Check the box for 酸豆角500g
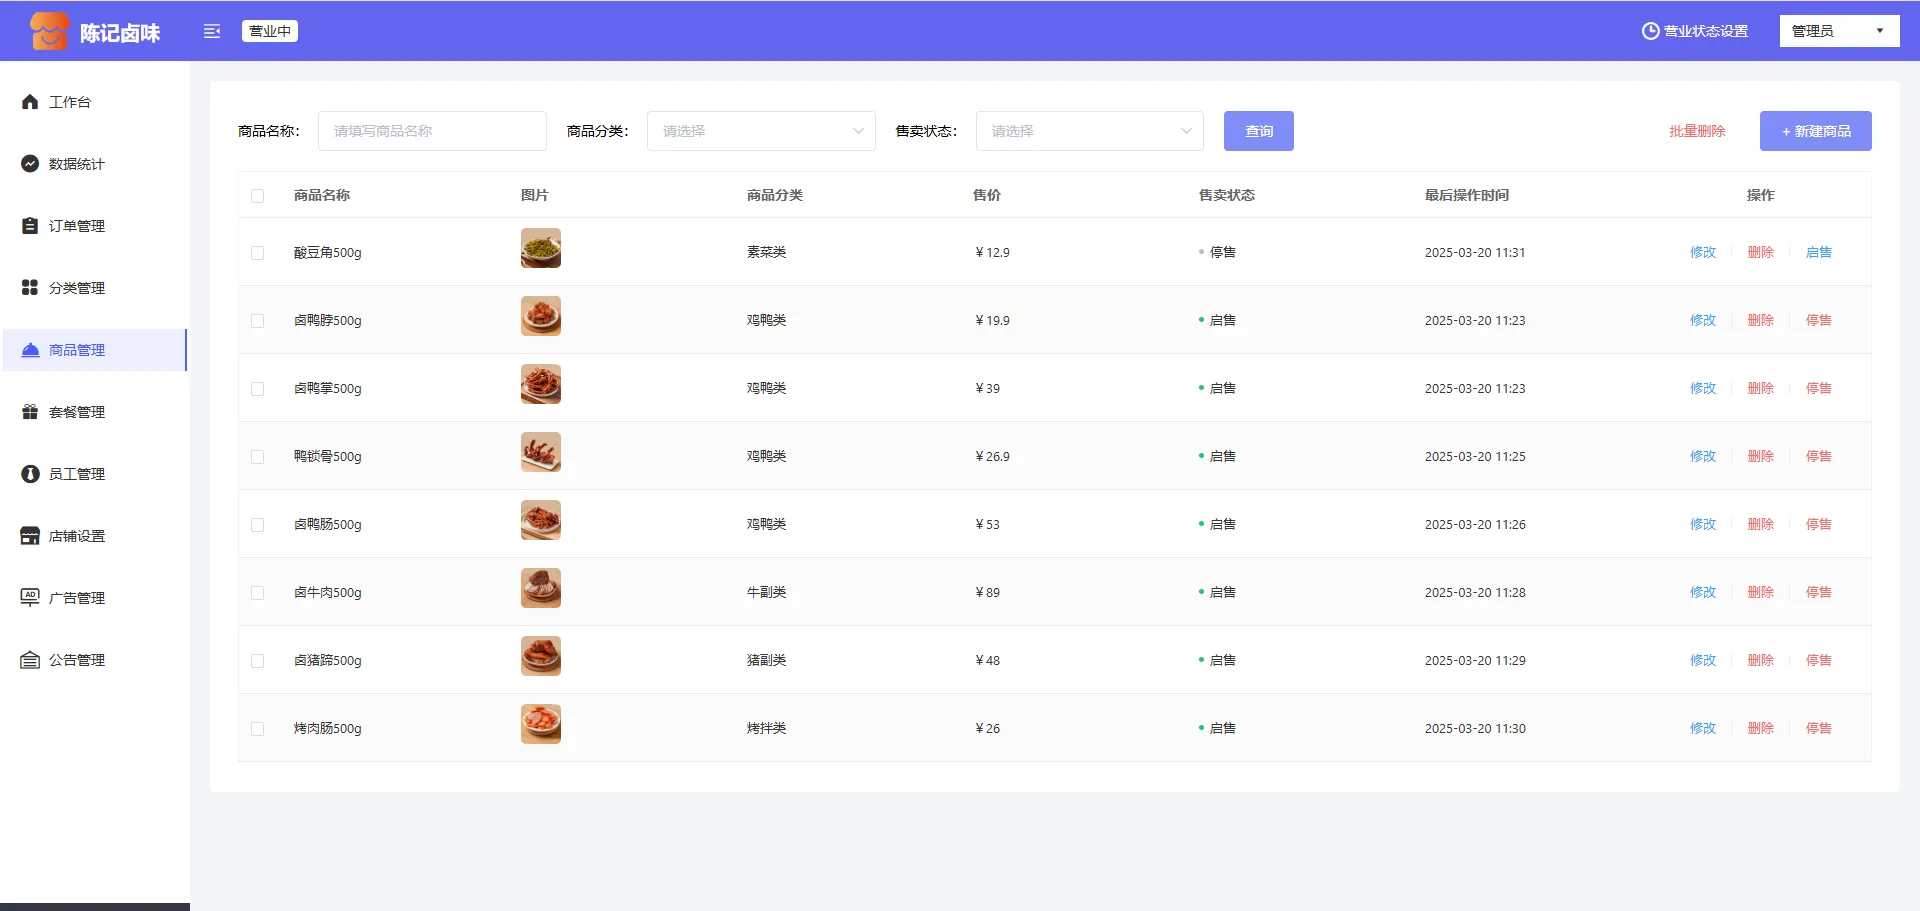The height and width of the screenshot is (911, 1920). point(258,253)
